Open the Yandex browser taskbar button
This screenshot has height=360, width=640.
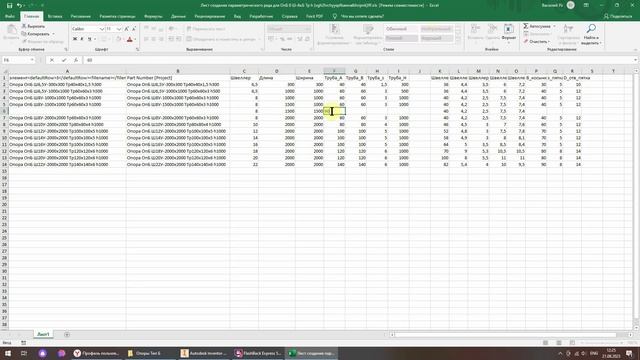[x=96, y=353]
